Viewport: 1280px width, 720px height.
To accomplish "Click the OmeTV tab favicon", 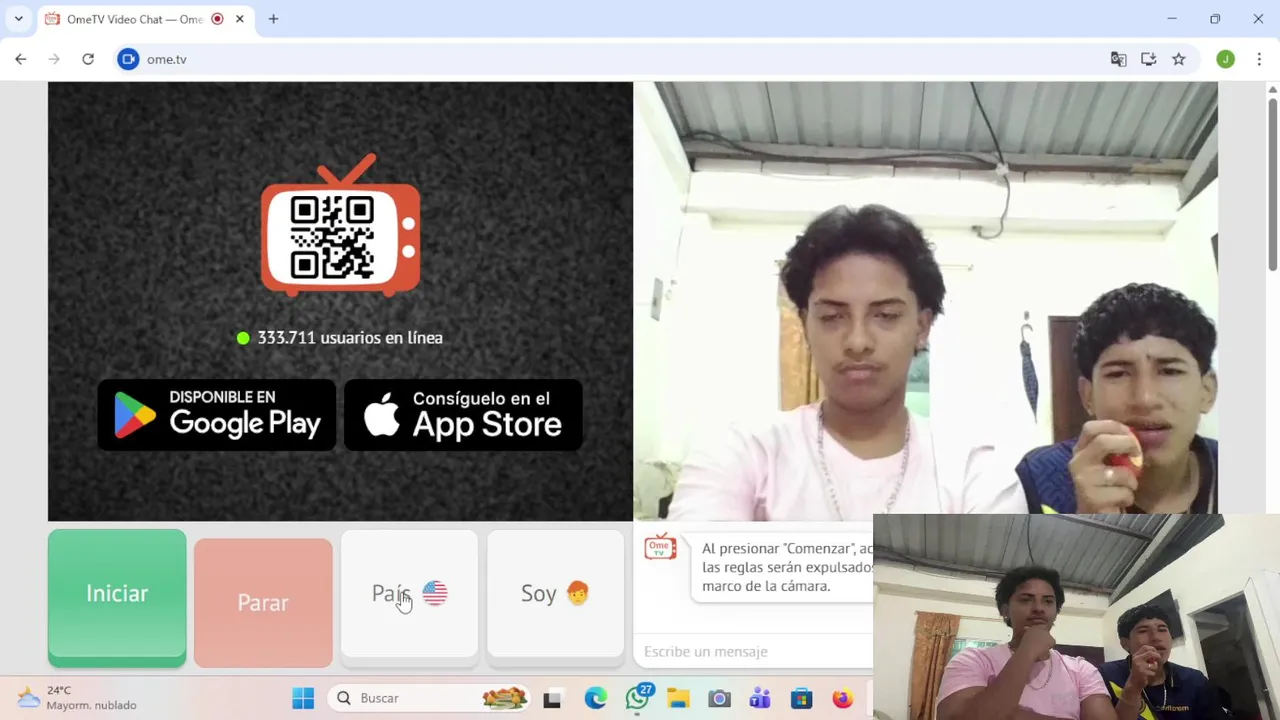I will click(52, 19).
